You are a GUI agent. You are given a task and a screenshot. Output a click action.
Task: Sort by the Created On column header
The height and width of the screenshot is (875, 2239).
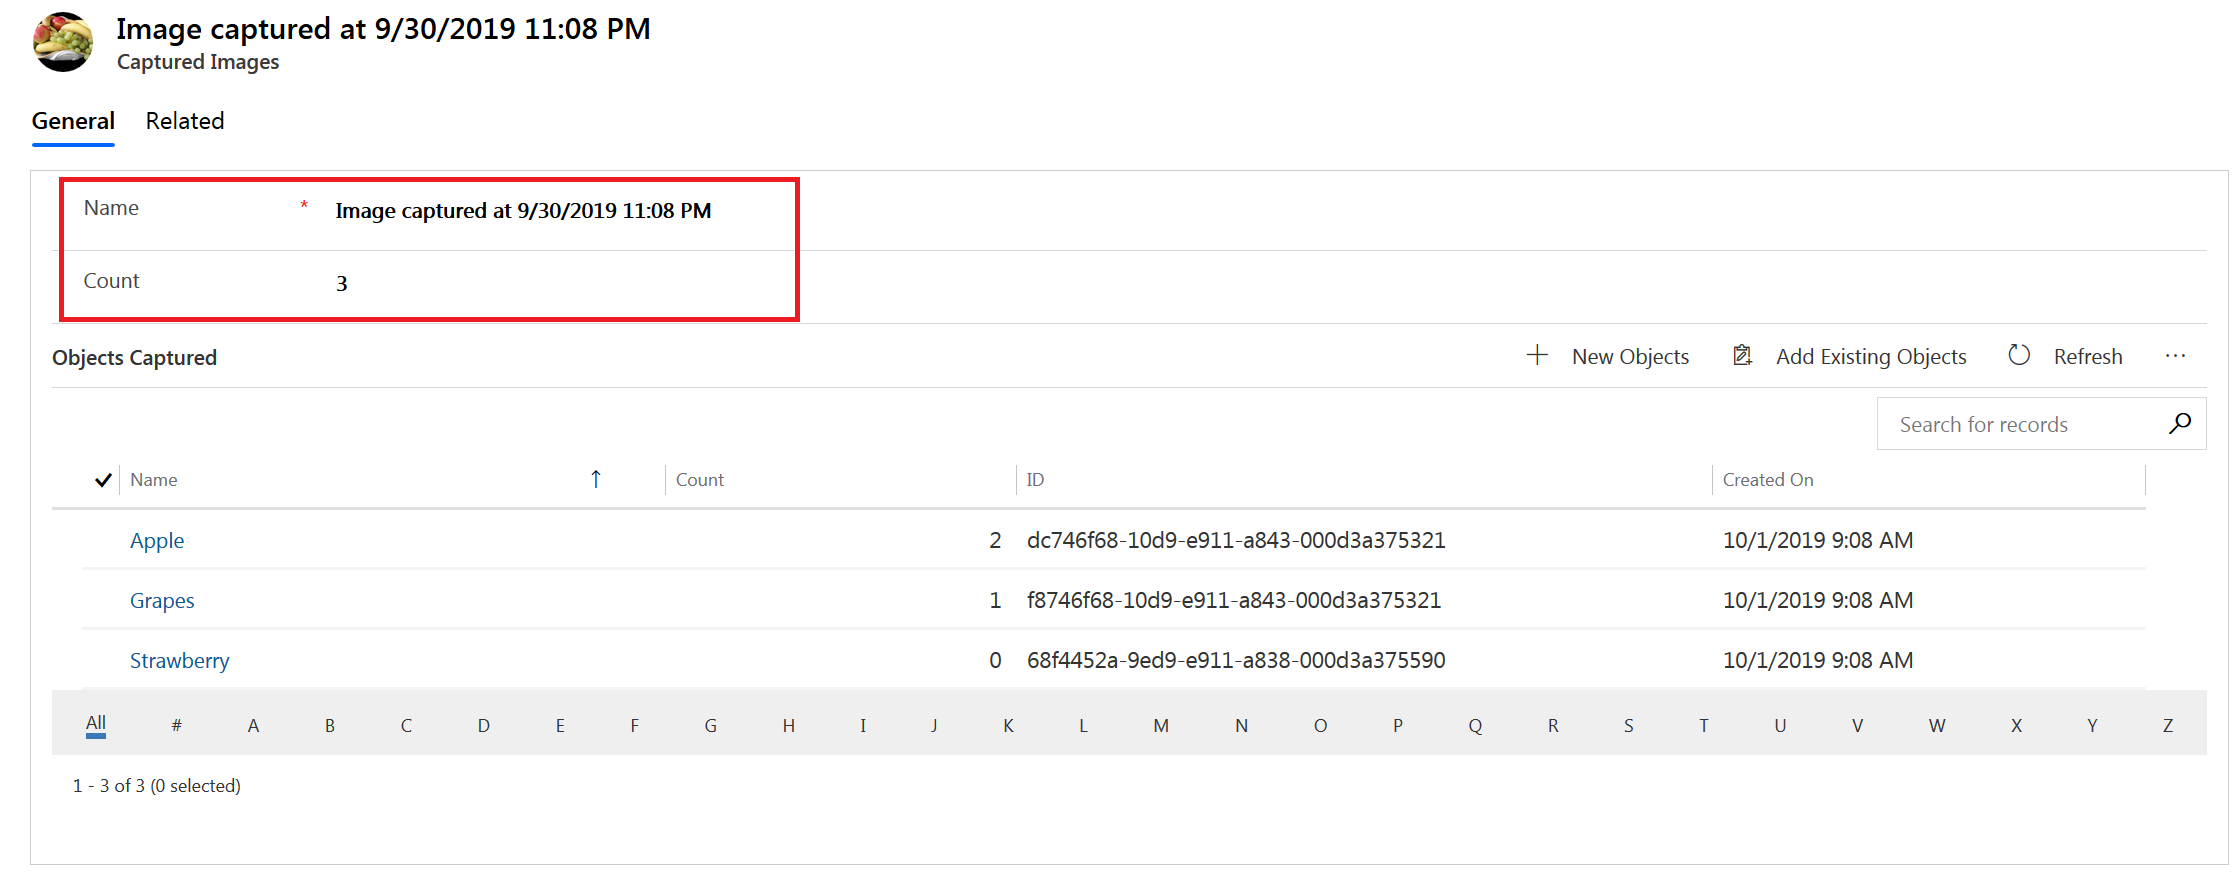[1767, 480]
